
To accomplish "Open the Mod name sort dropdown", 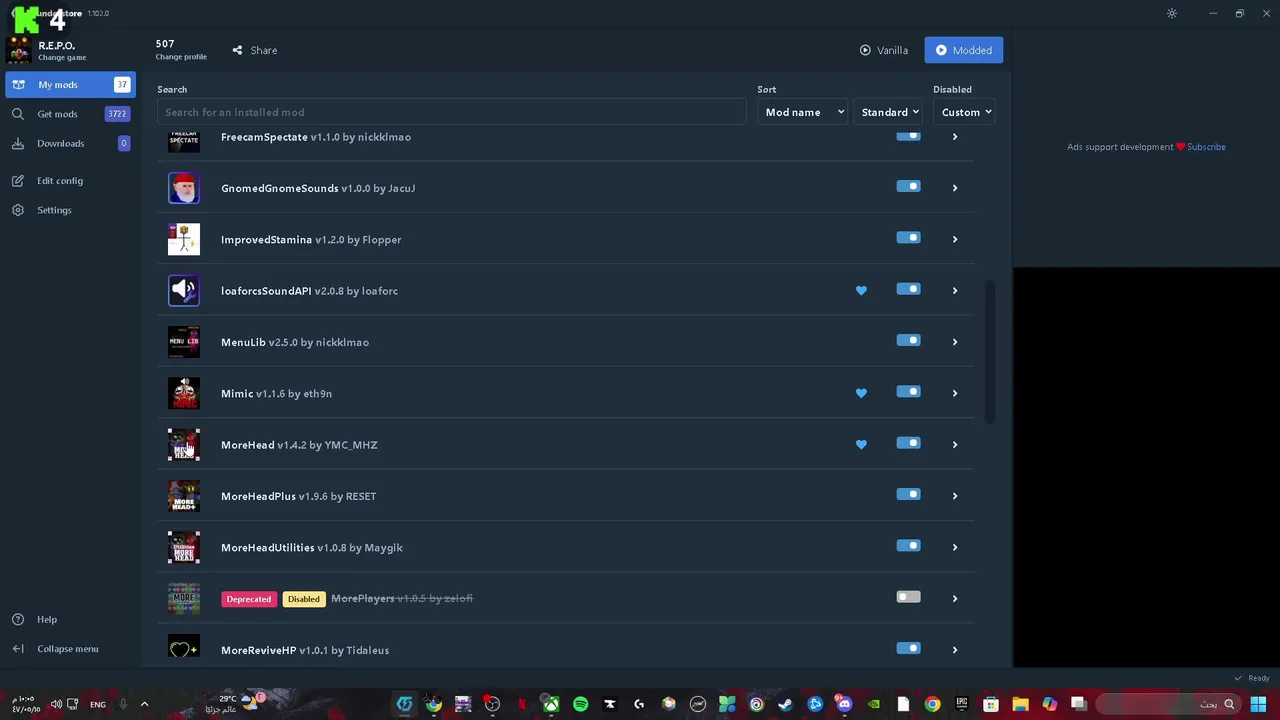I will [x=803, y=112].
